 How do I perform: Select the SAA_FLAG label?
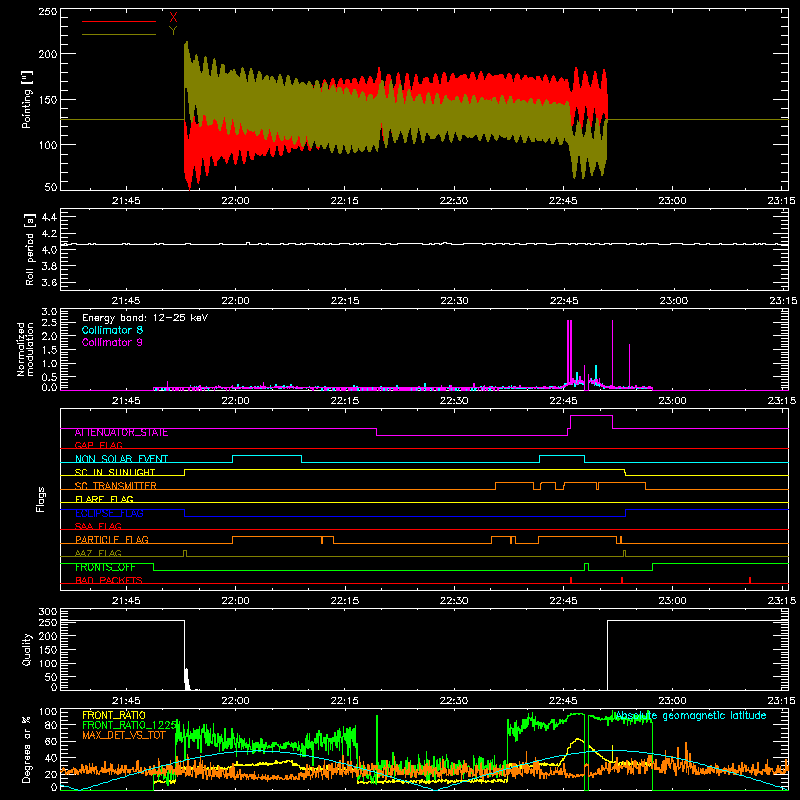pyautogui.click(x=98, y=527)
